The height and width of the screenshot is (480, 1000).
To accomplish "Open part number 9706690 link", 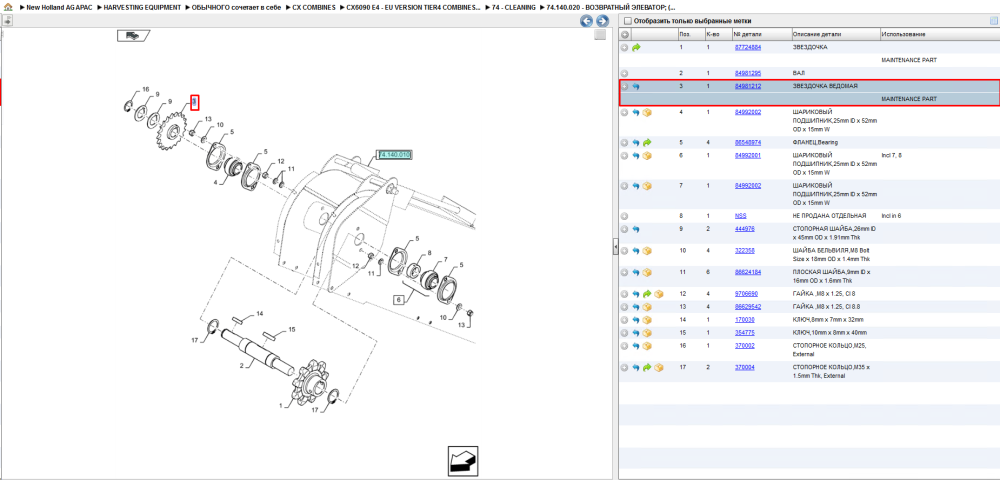I will tap(746, 294).
